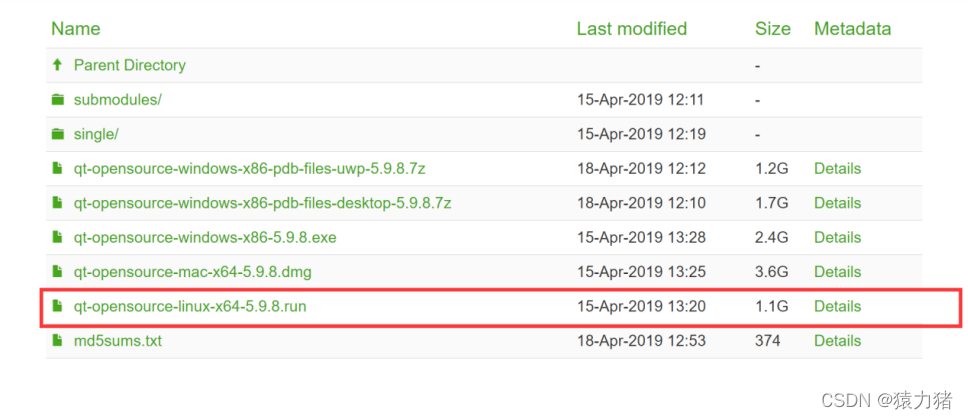Download qt-opensource-windows-x86-5.9.8.exe
This screenshot has width=968, height=419.
pos(205,238)
